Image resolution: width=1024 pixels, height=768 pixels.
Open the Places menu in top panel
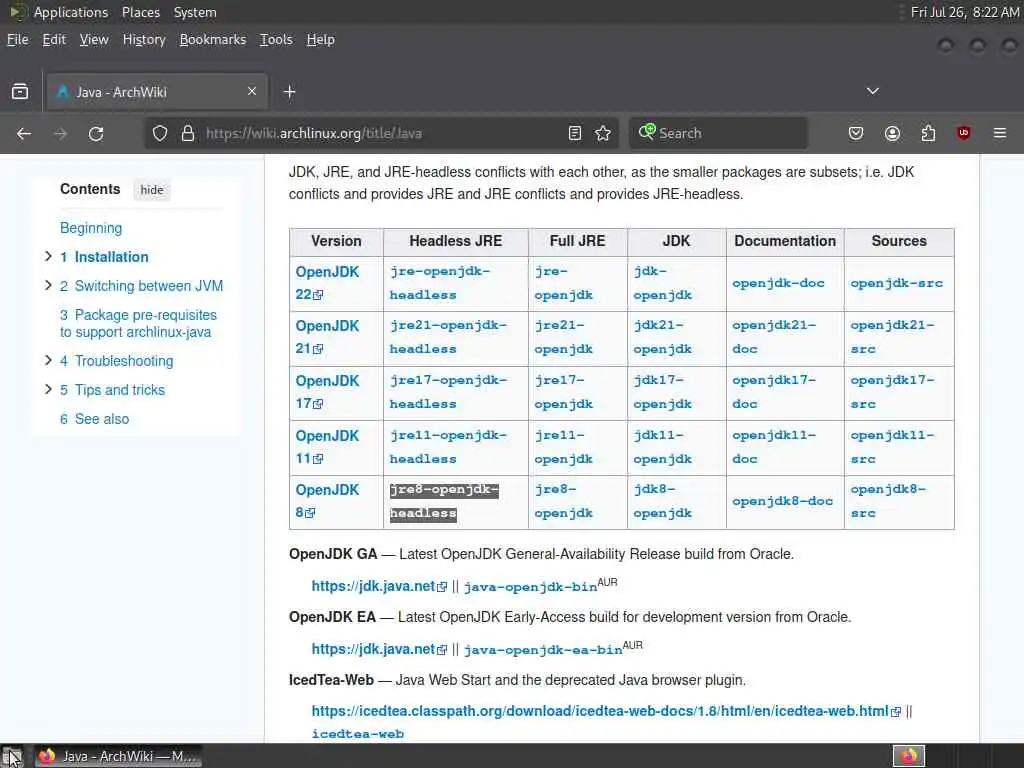click(x=141, y=12)
